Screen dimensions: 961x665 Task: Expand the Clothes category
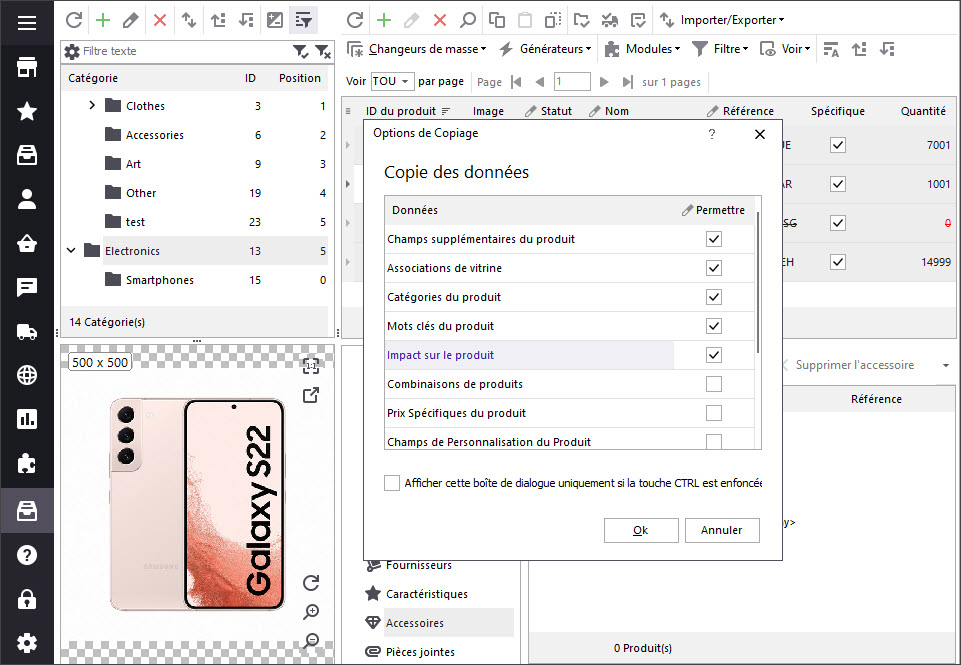point(92,105)
